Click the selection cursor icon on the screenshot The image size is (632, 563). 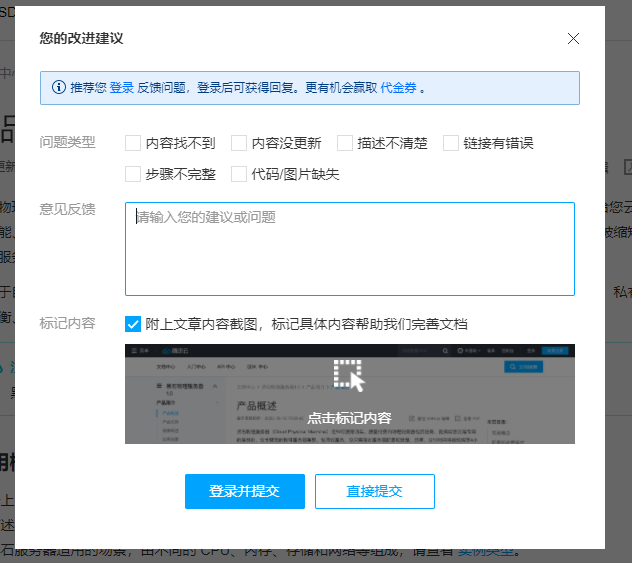click(349, 376)
